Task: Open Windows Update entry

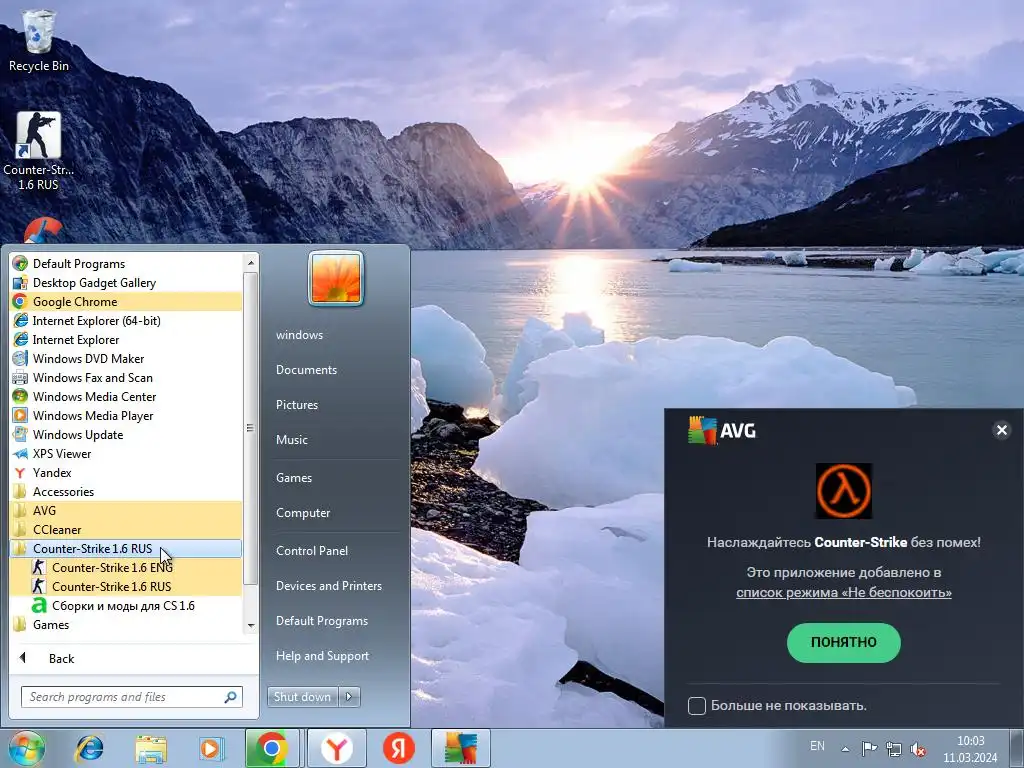Action: click(127, 434)
